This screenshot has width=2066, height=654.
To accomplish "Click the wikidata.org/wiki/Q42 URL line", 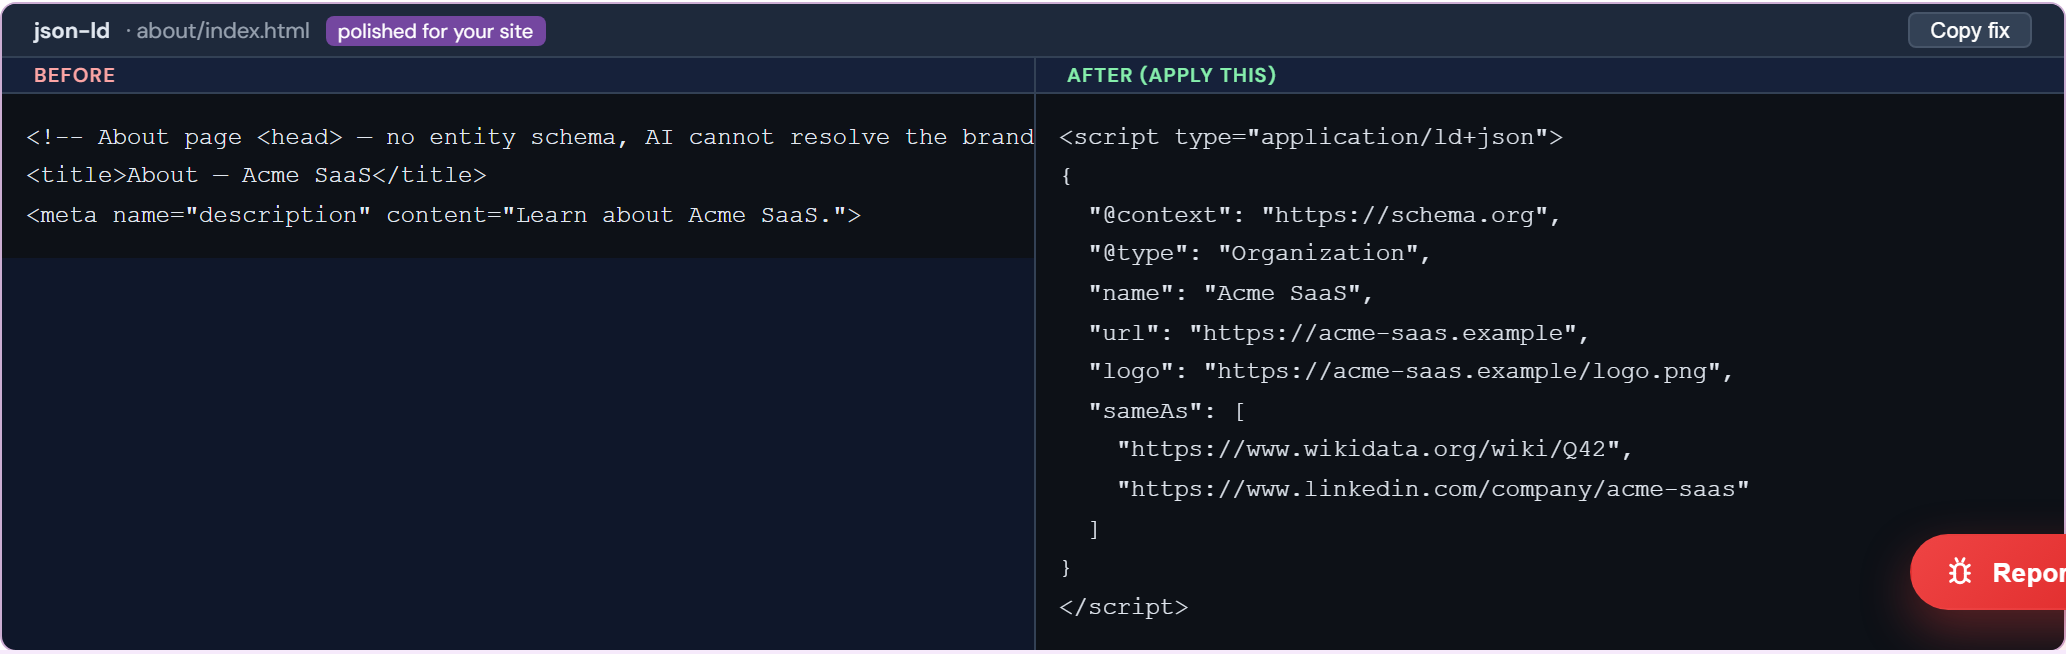I will (x=1375, y=449).
